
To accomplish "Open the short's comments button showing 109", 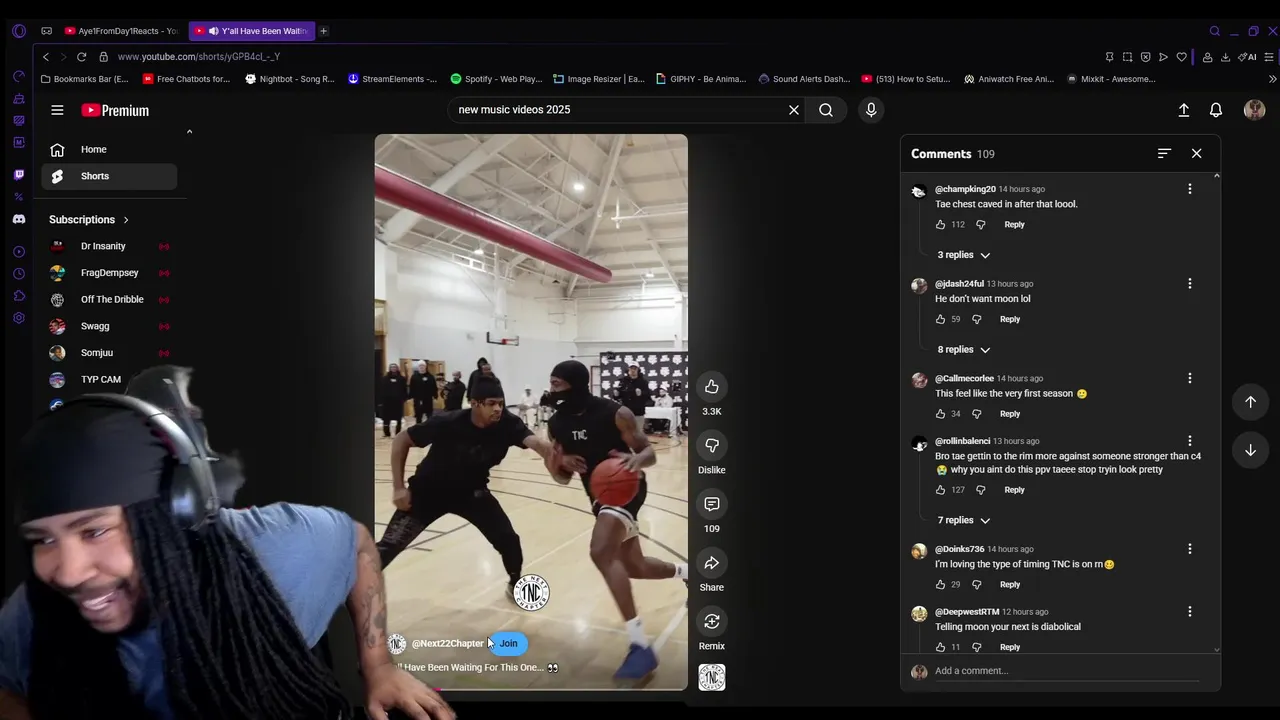I will pyautogui.click(x=712, y=504).
